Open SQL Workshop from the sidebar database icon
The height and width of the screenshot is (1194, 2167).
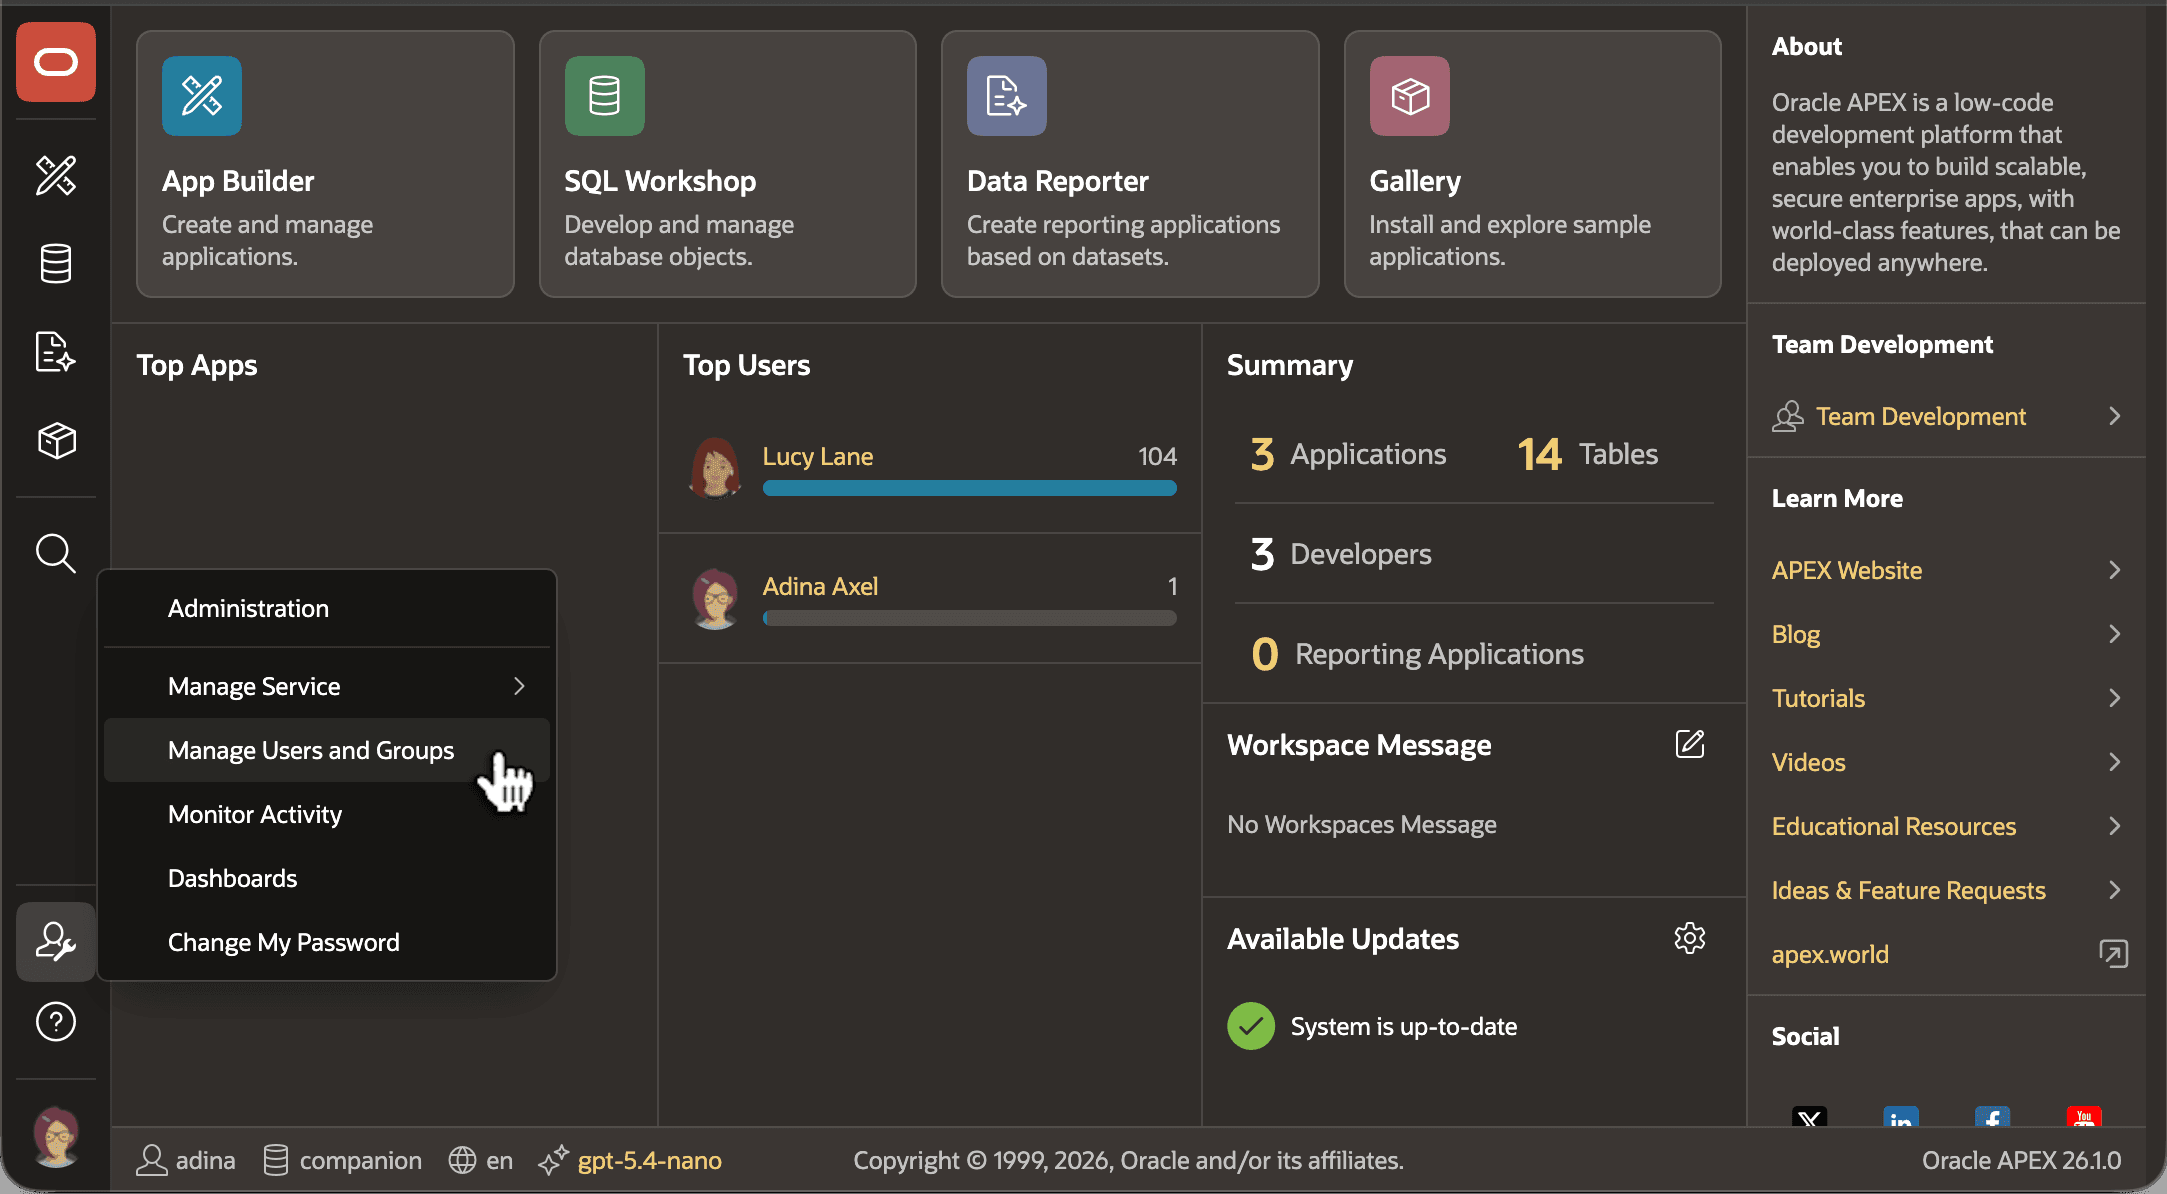[x=56, y=264]
